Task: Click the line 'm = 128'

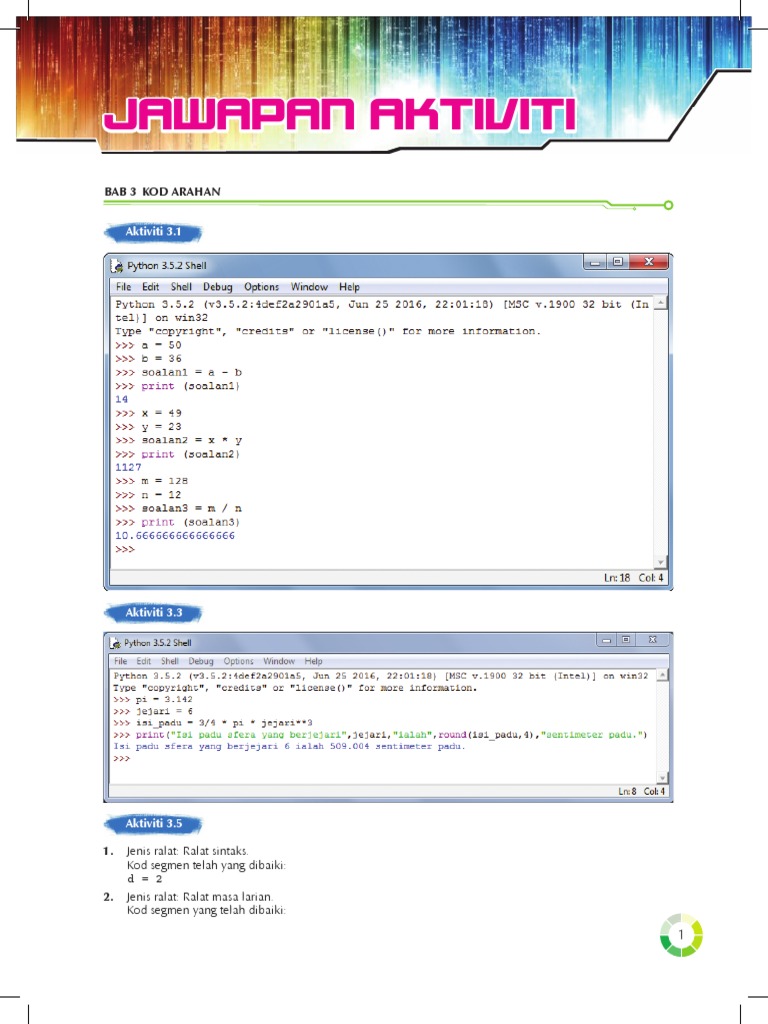Action: (x=165, y=481)
